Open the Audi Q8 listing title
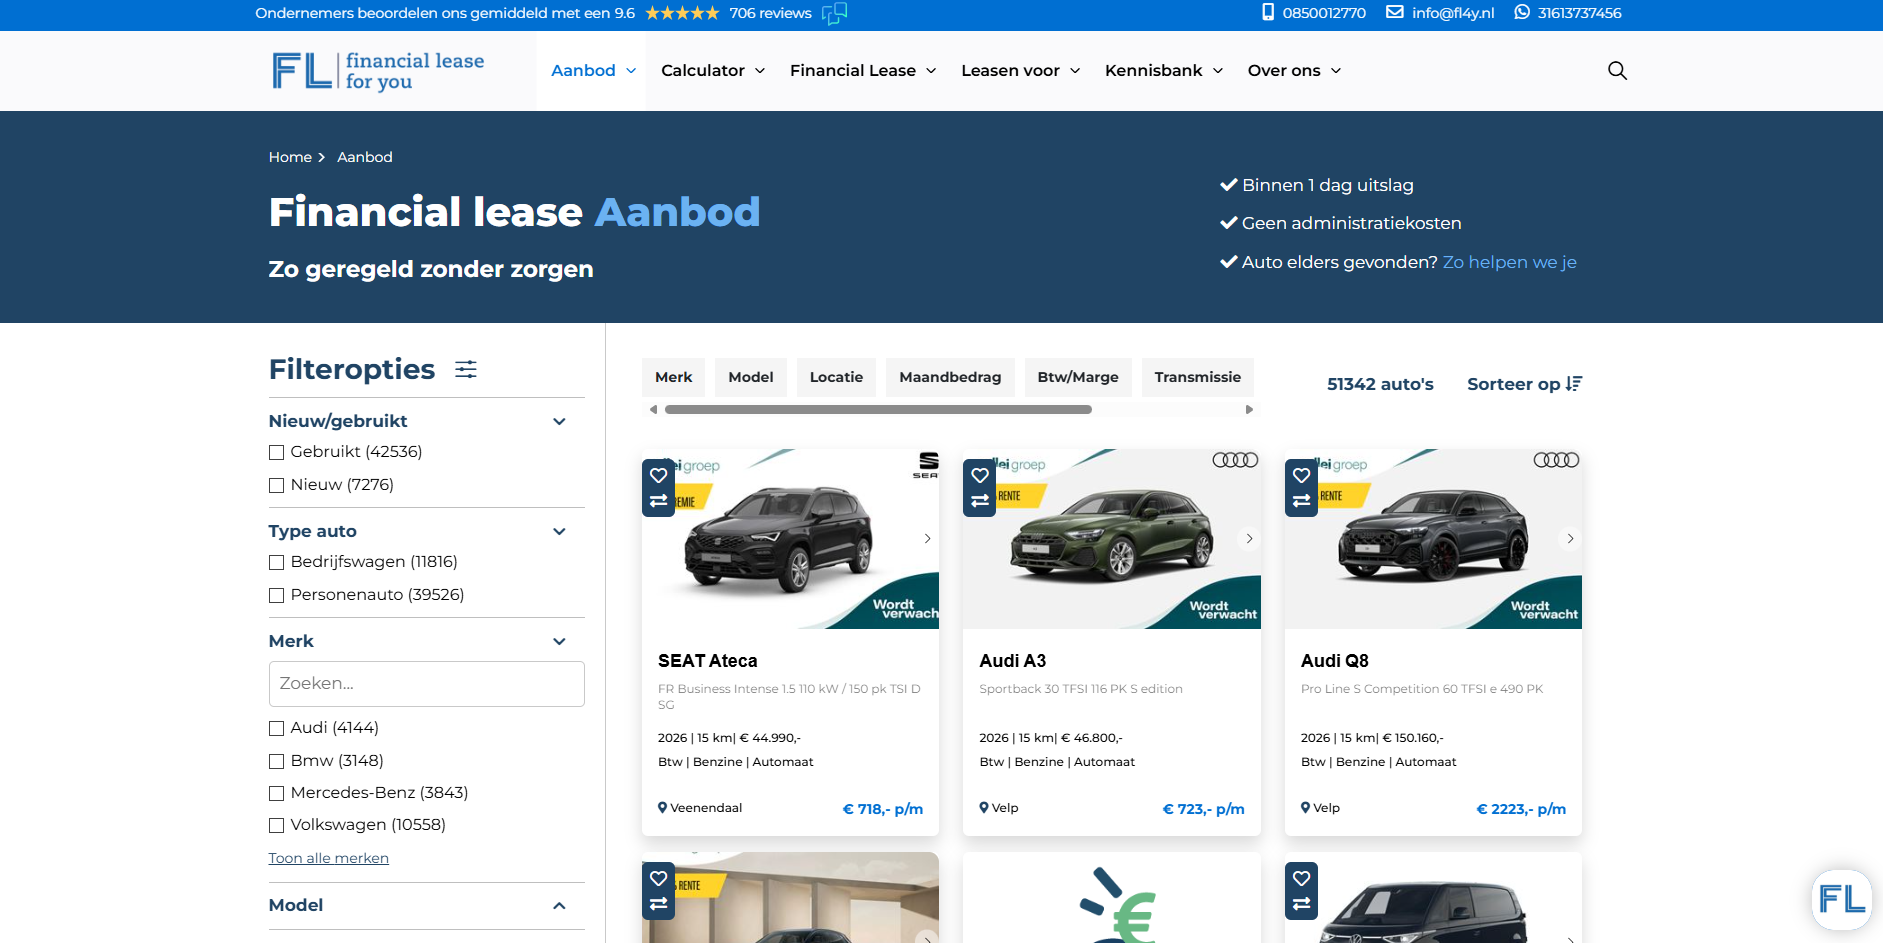This screenshot has height=943, width=1883. (x=1334, y=661)
